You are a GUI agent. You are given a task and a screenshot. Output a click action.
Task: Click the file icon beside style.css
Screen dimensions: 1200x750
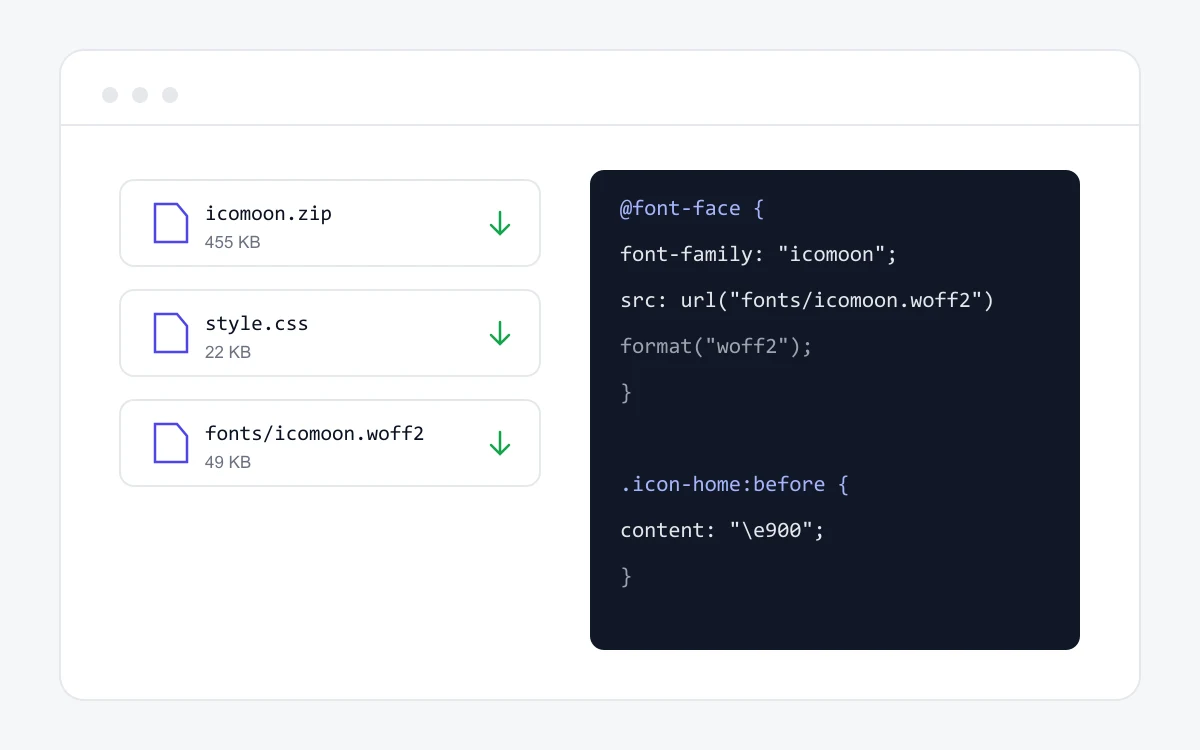click(x=170, y=333)
